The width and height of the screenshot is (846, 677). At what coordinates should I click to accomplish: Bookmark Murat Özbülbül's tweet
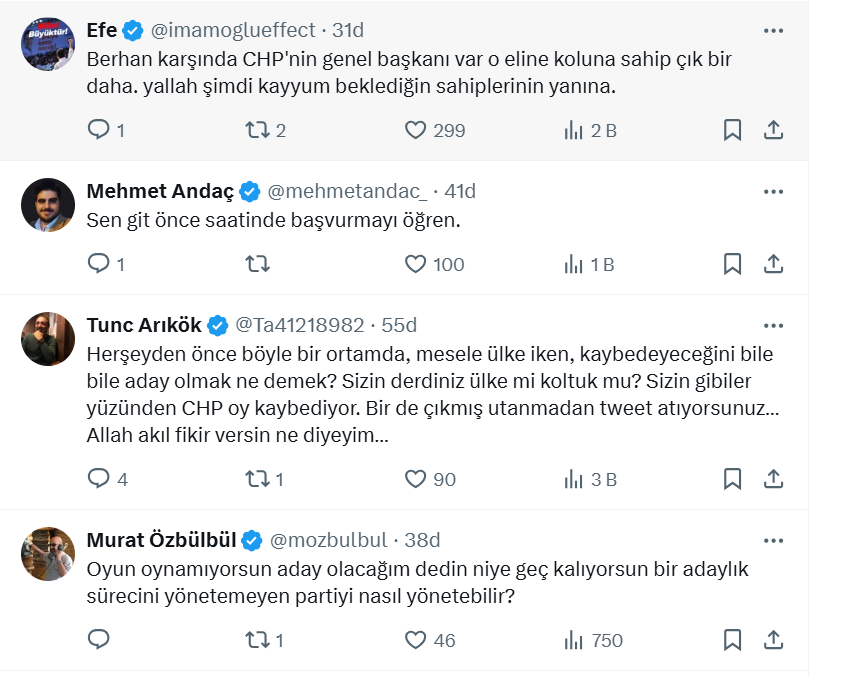coord(732,640)
